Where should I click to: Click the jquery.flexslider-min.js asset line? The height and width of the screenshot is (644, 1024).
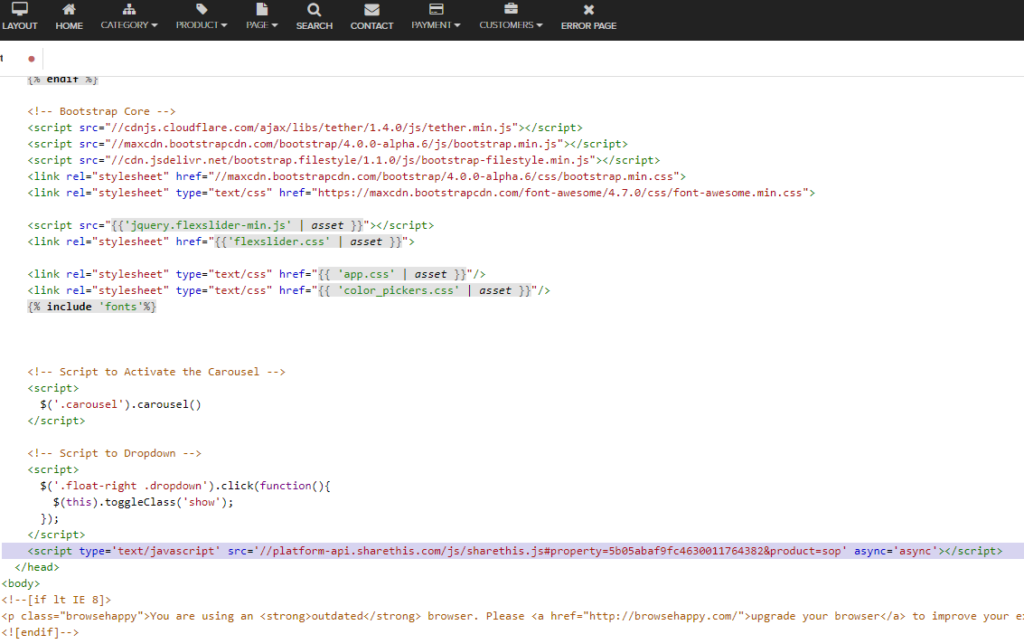pos(231,225)
